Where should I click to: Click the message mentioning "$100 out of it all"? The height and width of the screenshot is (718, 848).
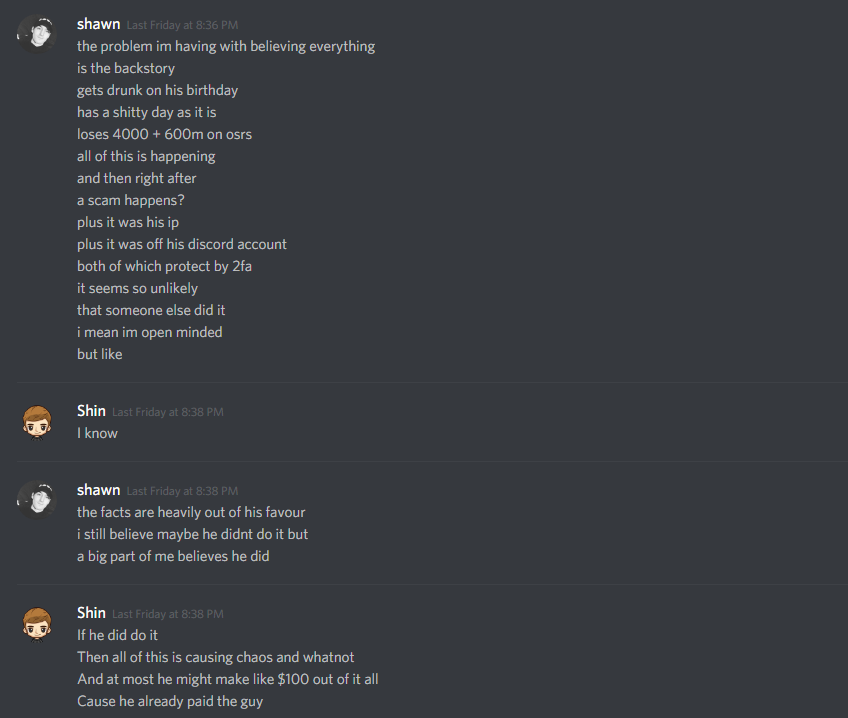(x=228, y=679)
